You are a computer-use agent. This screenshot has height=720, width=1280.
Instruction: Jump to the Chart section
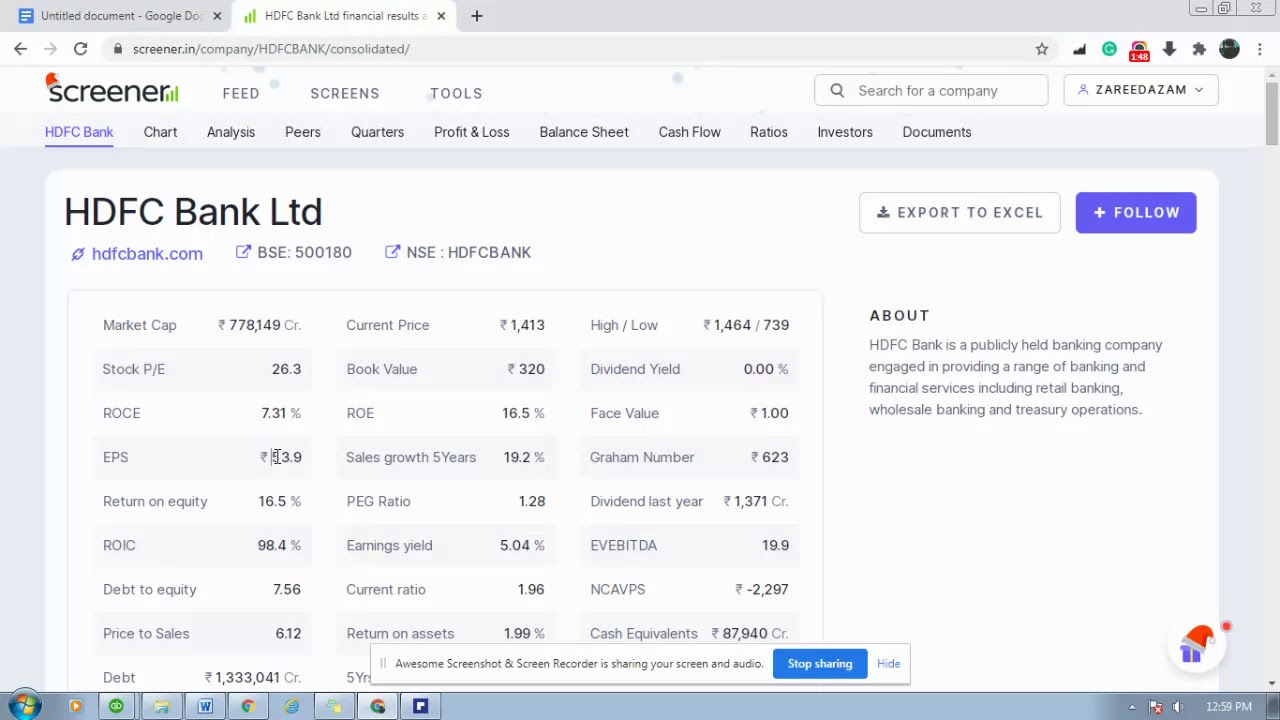pyautogui.click(x=160, y=132)
